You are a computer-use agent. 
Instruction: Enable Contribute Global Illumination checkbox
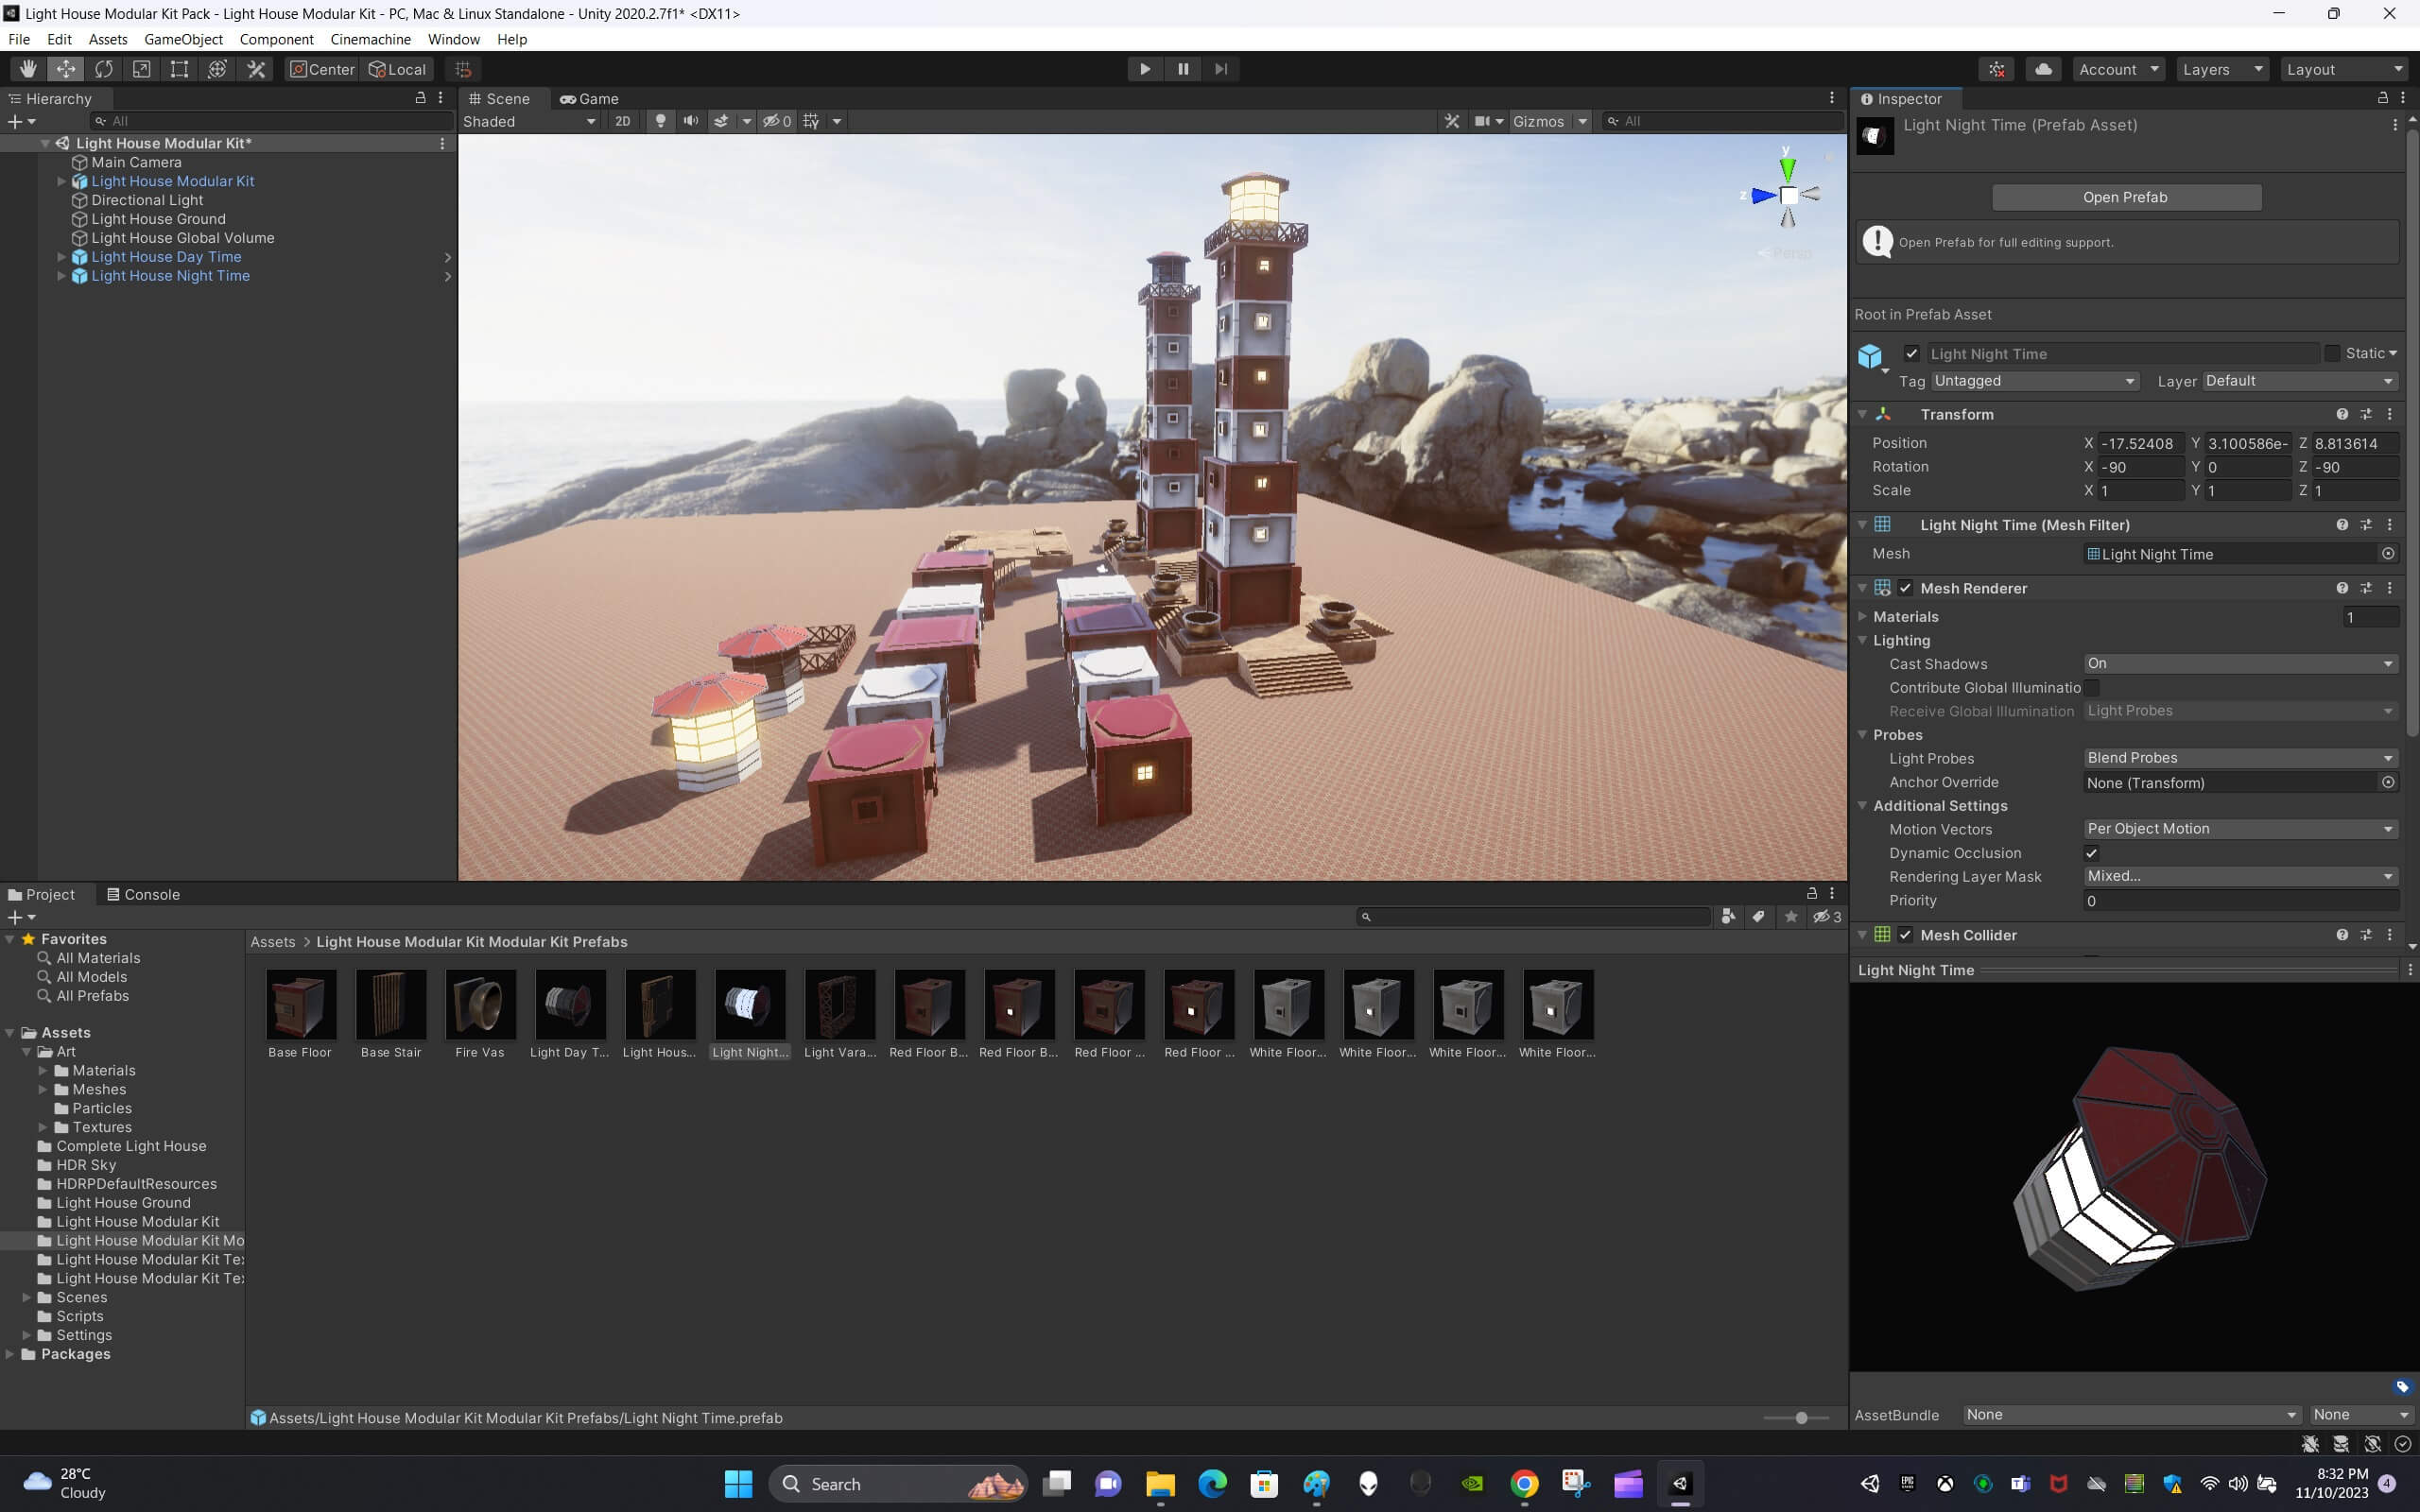[x=2091, y=688]
